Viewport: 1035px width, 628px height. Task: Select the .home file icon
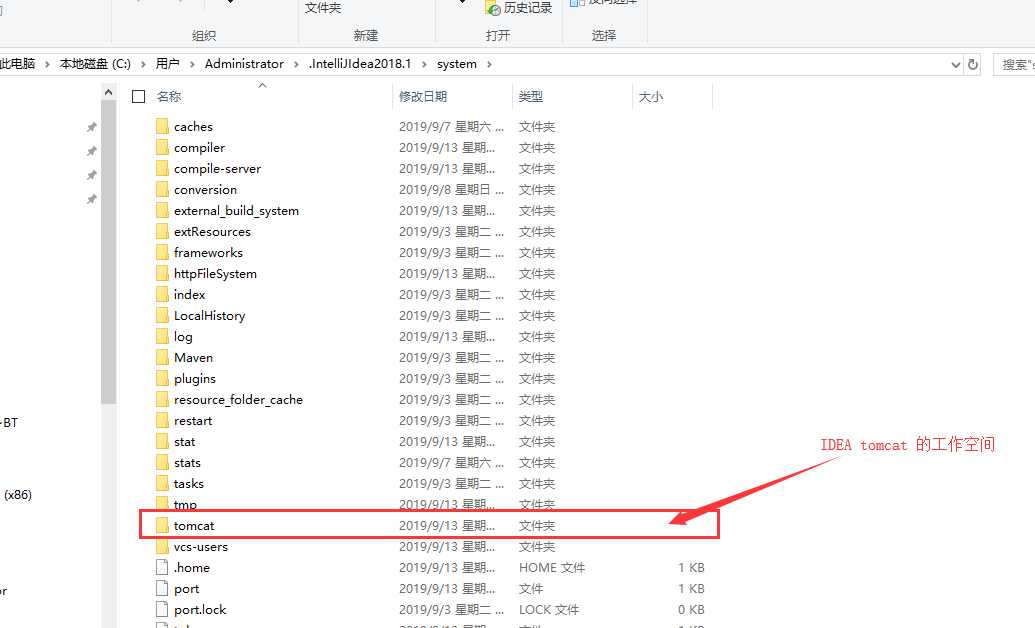point(162,568)
